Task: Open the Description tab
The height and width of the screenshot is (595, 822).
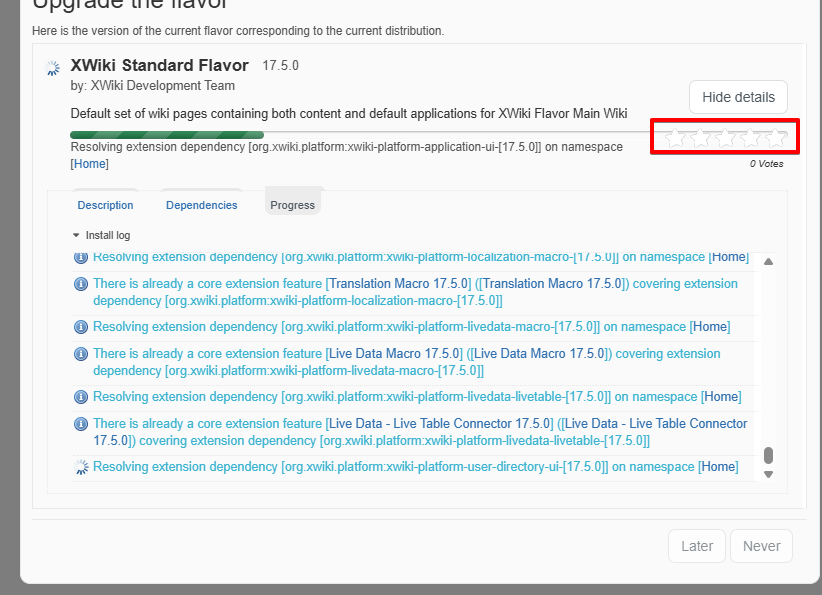Action: pos(105,205)
